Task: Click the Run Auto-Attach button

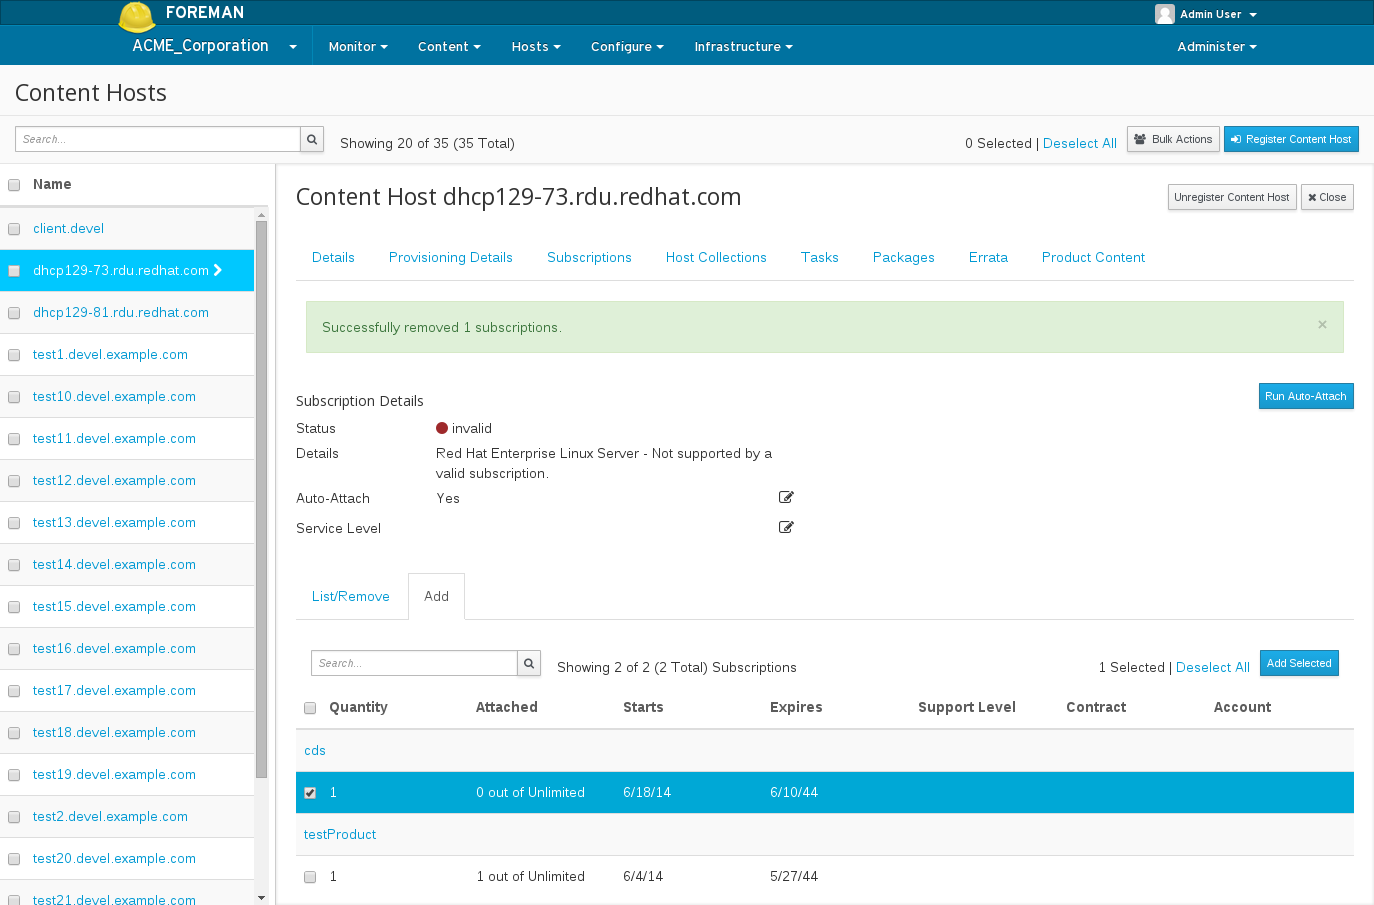Action: pos(1306,396)
